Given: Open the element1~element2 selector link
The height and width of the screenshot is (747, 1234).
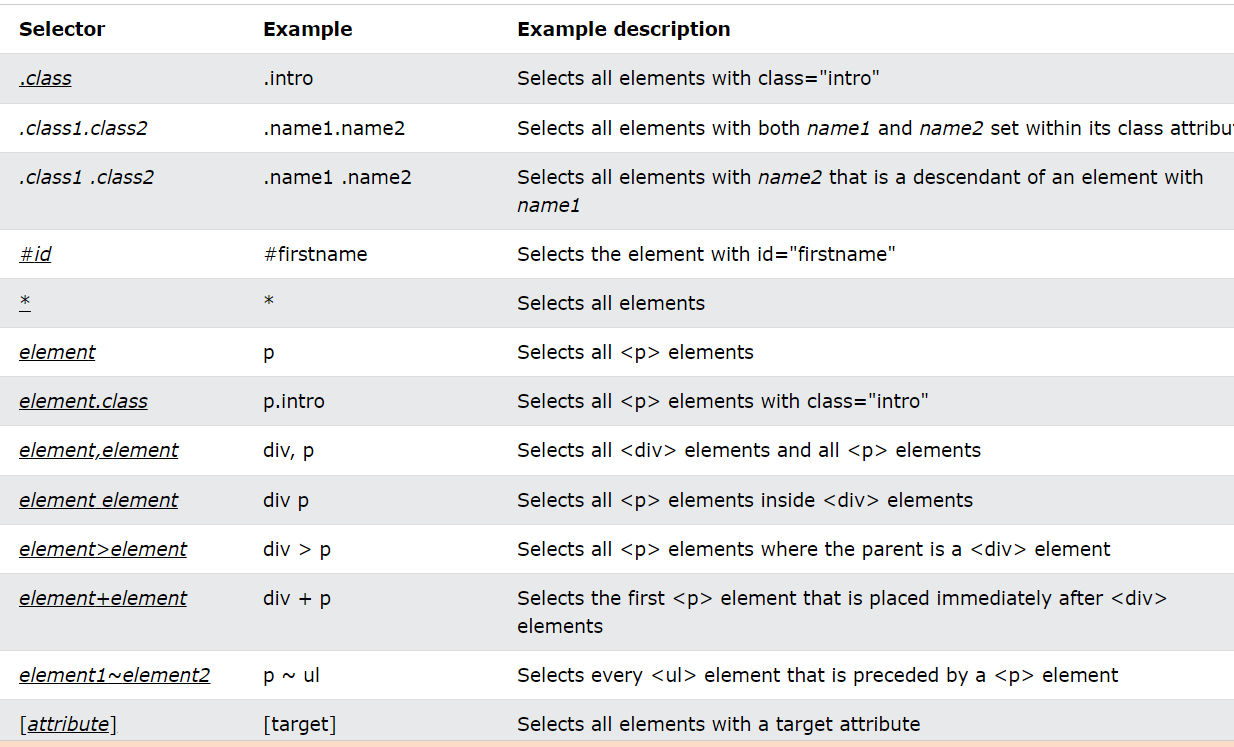Looking at the screenshot, I should tap(114, 675).
